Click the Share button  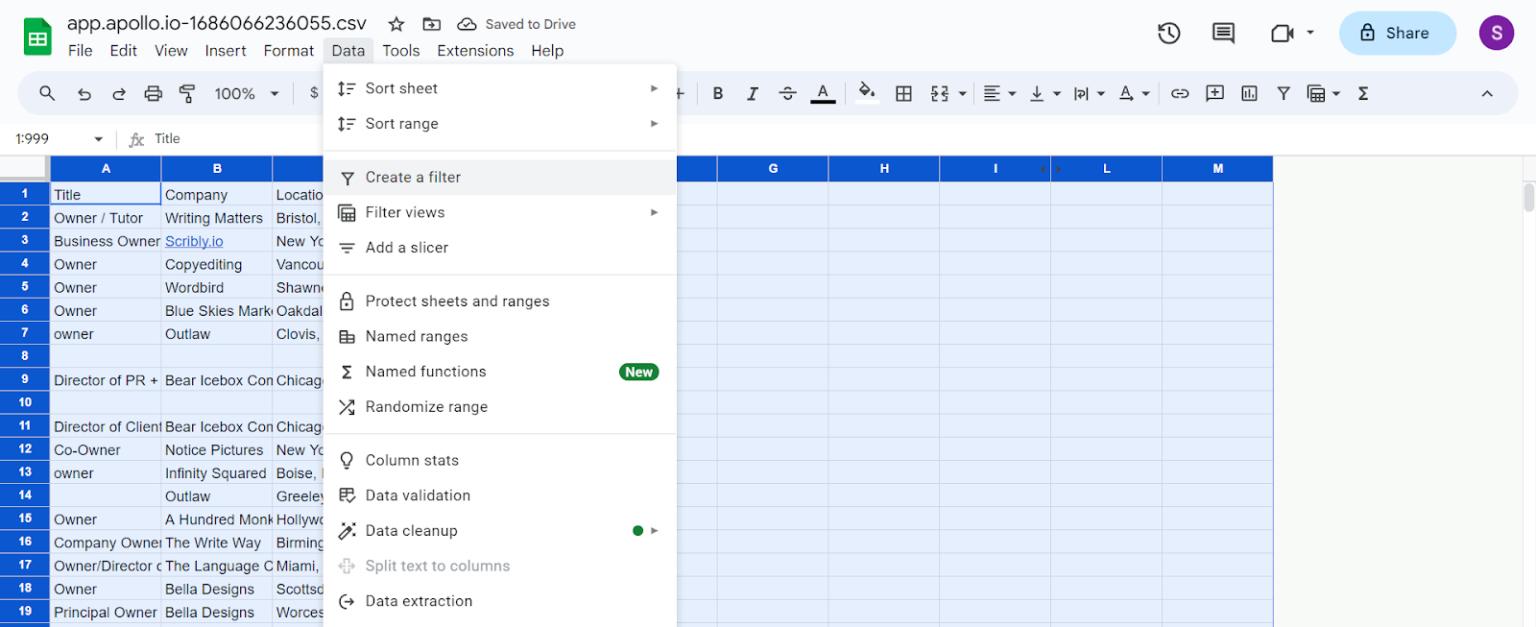point(1397,33)
